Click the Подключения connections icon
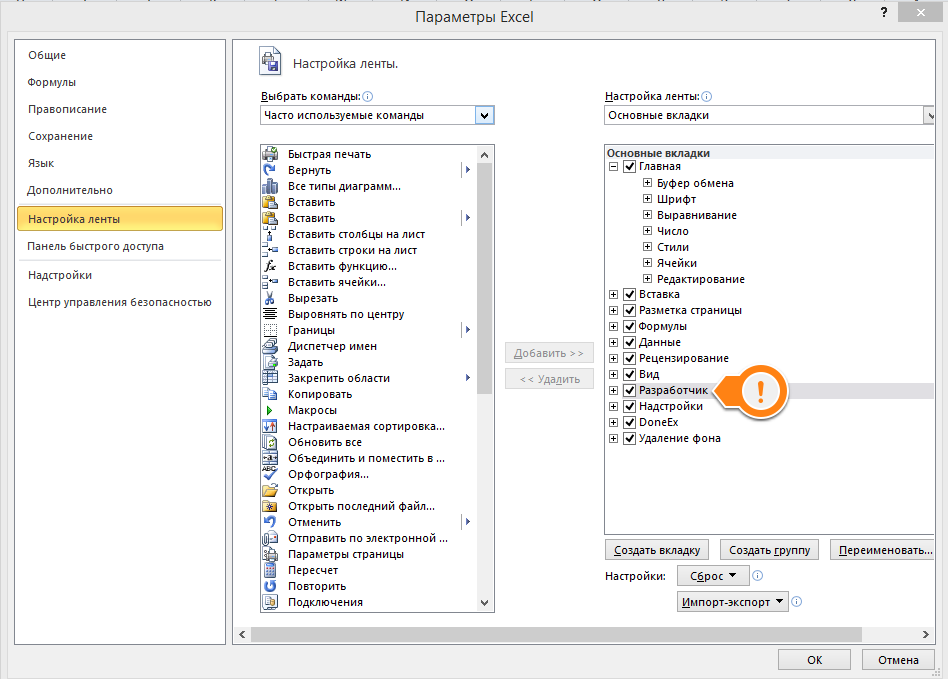This screenshot has height=679, width=948. tap(270, 602)
